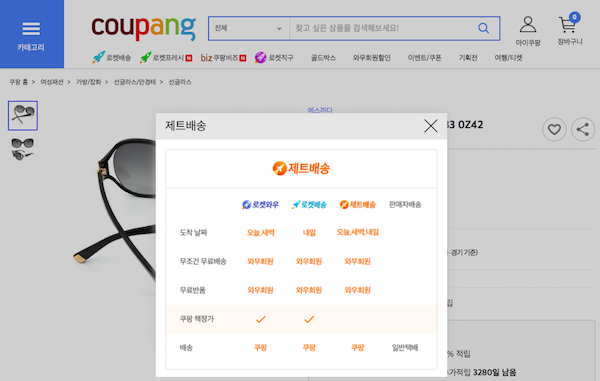Close the 제트배송 popup
Image resolution: width=600 pixels, height=381 pixels.
(x=431, y=125)
